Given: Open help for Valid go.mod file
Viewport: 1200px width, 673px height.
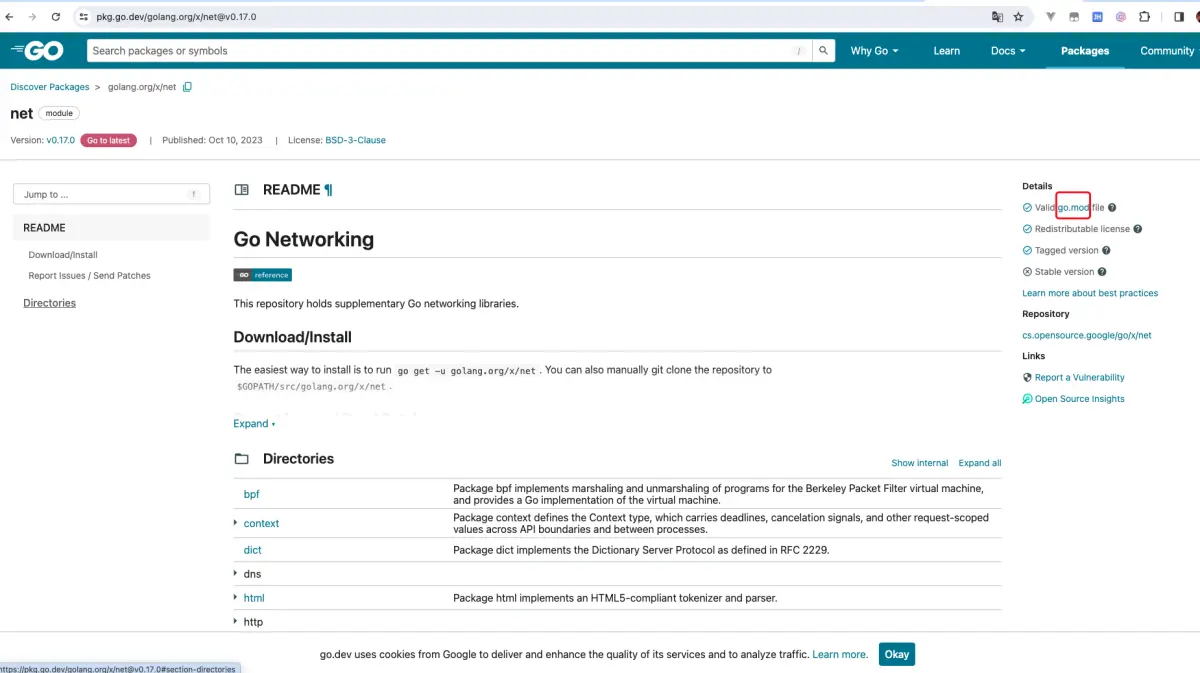Looking at the screenshot, I should [x=1112, y=208].
